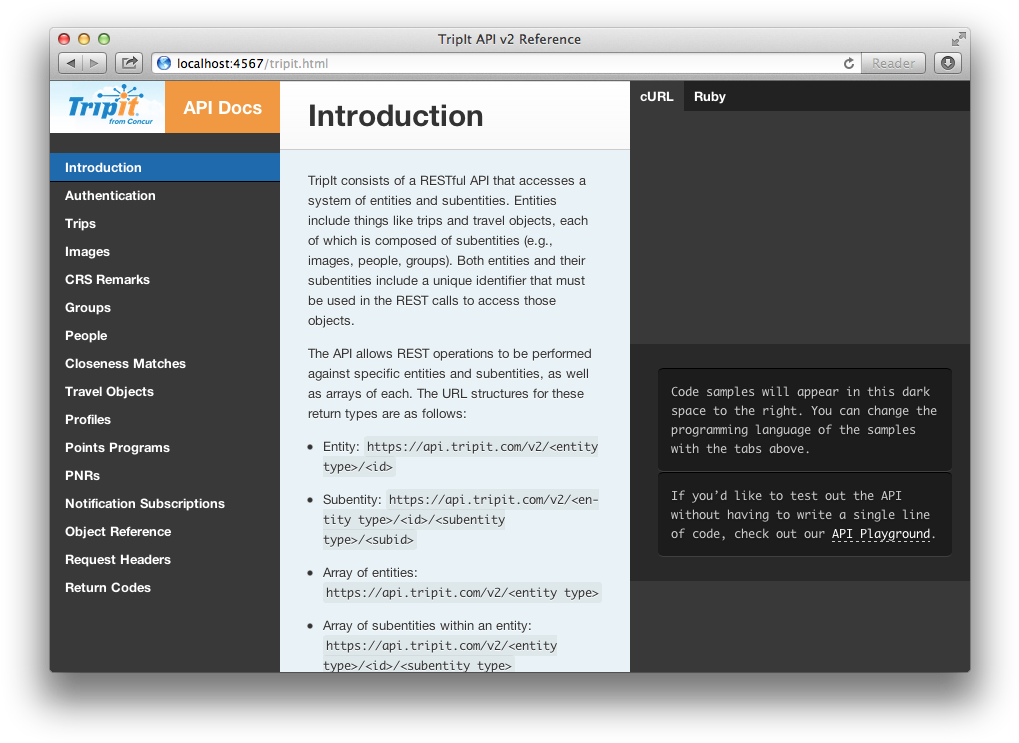Click the fullscreen arrows icon

(x=958, y=39)
